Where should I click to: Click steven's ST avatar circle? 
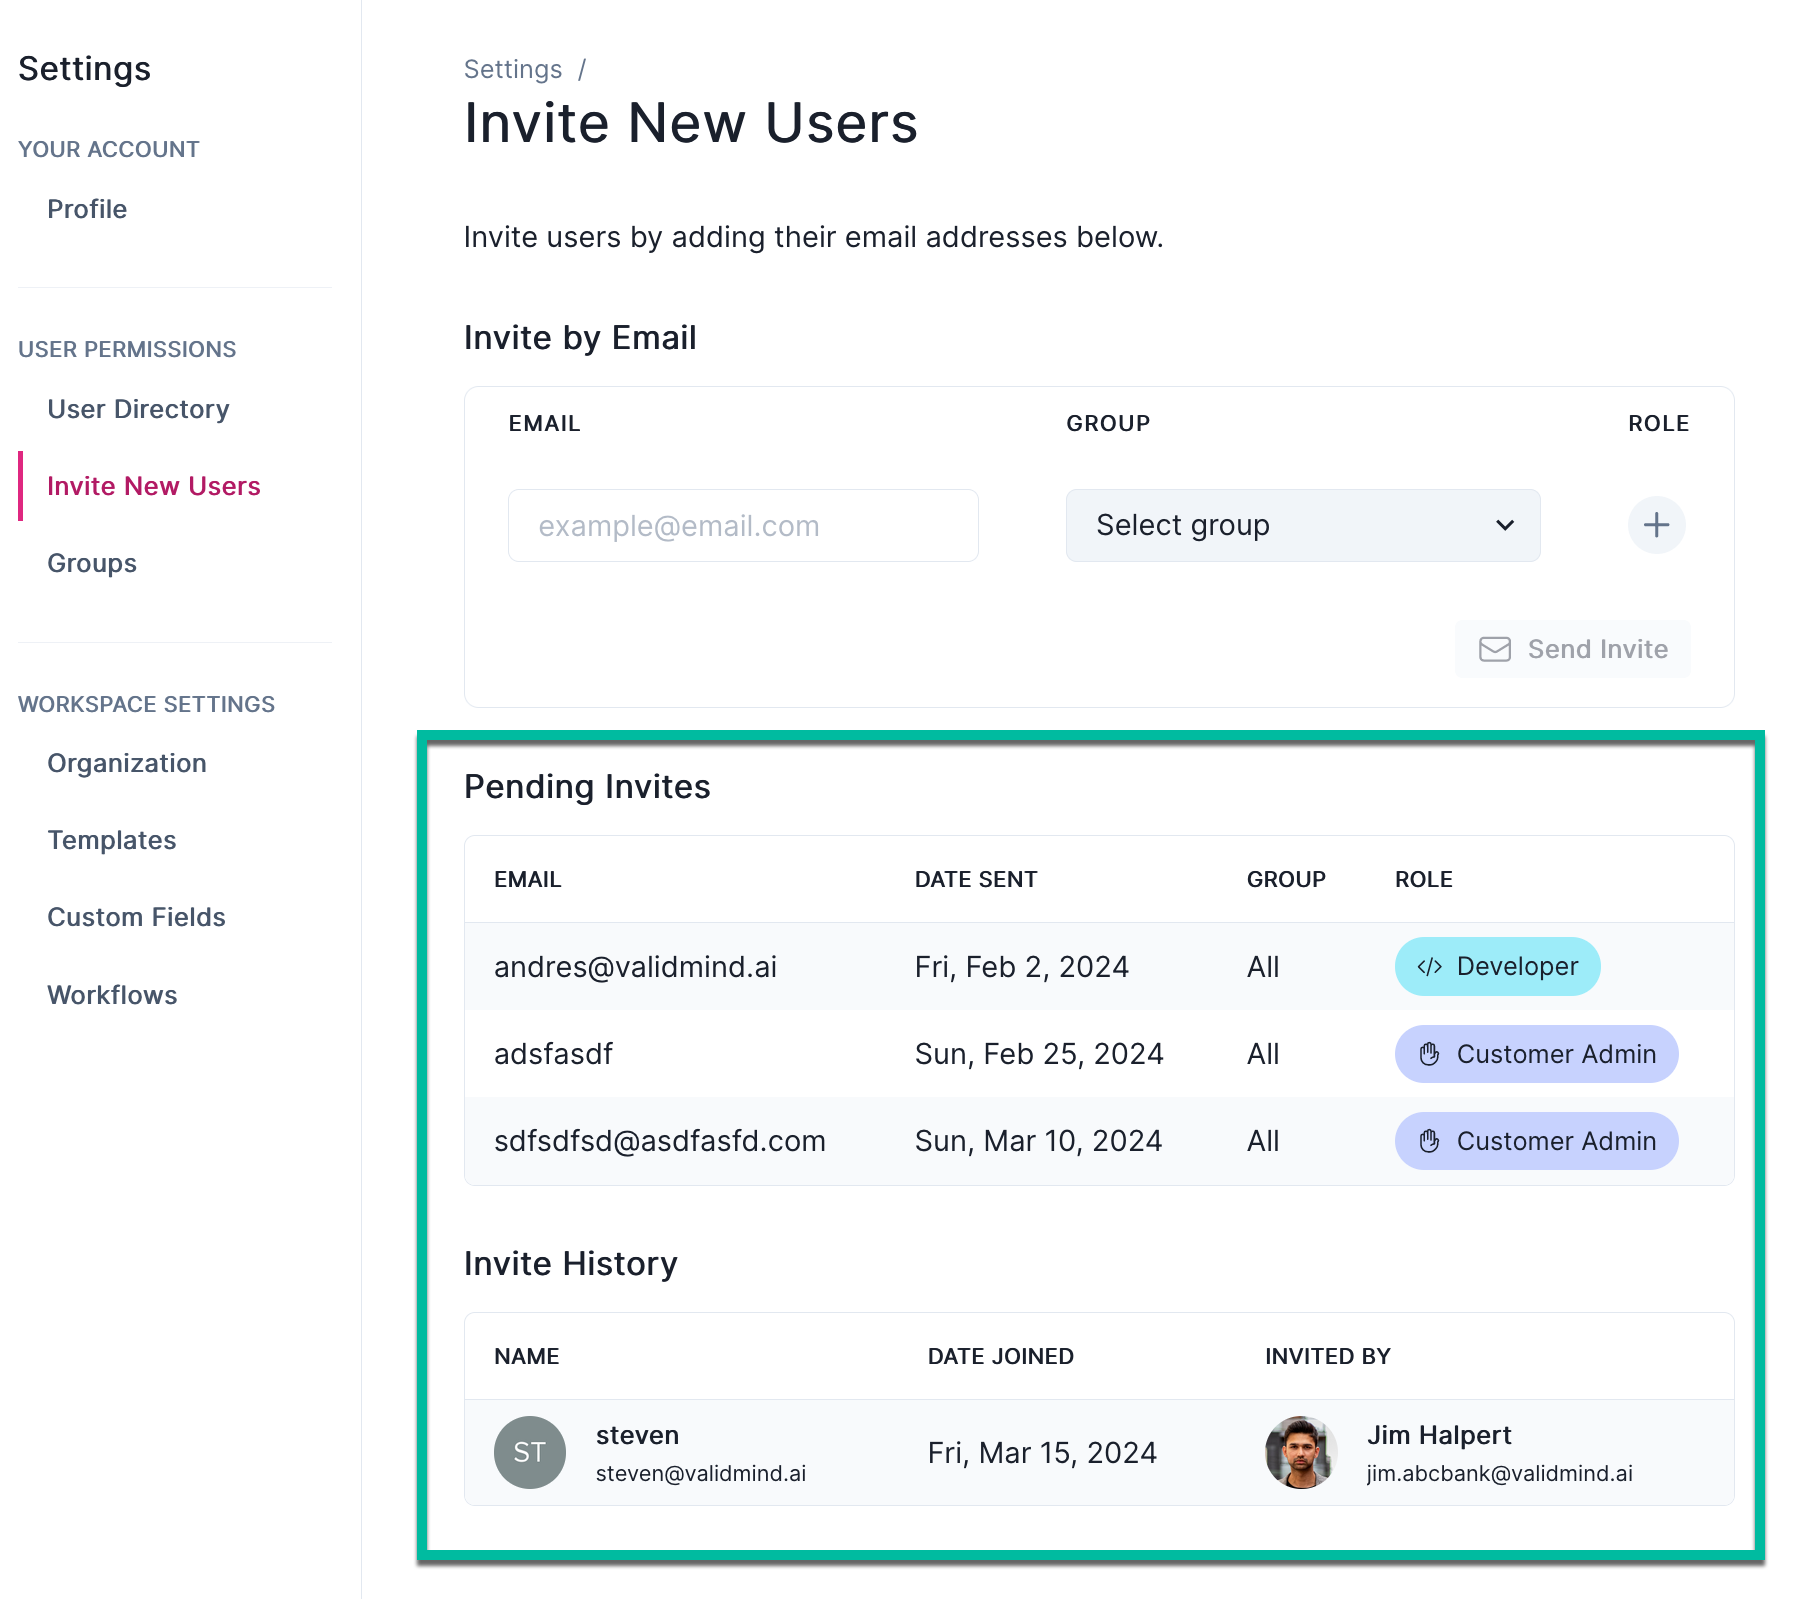[x=530, y=1453]
